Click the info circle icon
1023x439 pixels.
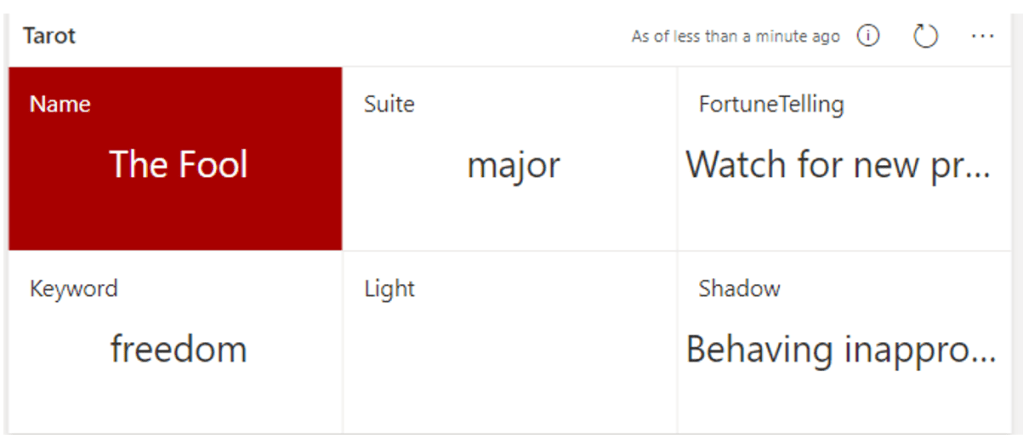868,37
